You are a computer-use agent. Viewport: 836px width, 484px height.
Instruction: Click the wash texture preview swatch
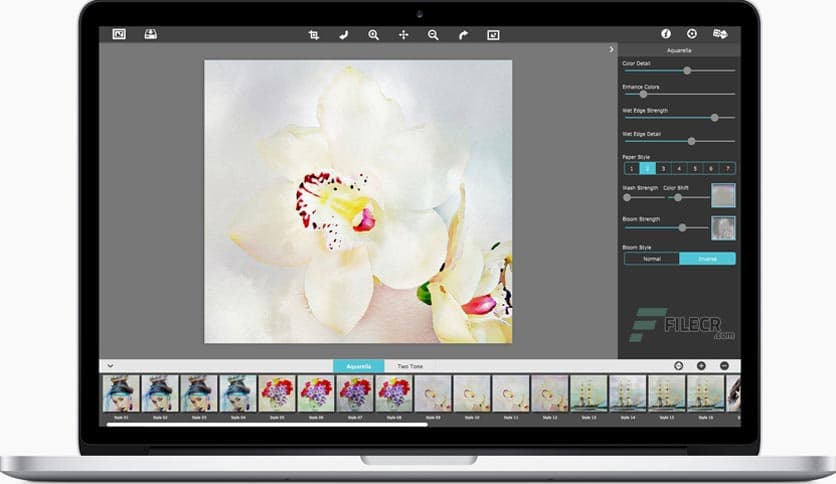pos(724,195)
